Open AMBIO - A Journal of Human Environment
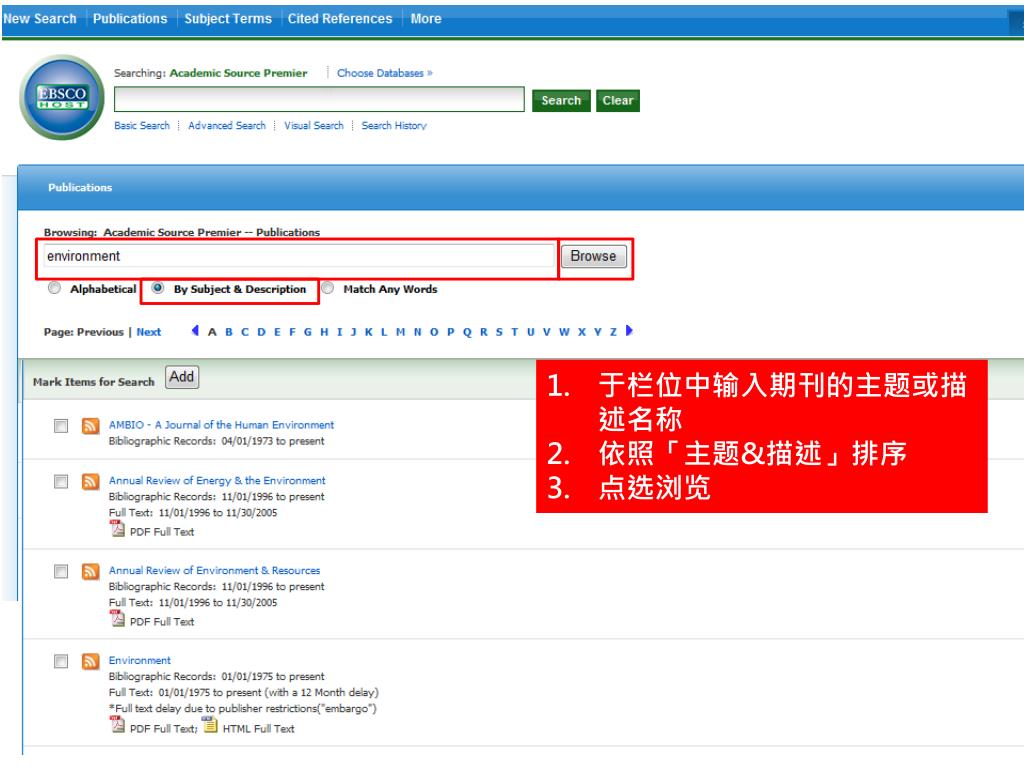Viewport: 1024px width, 768px height. pyautogui.click(x=221, y=424)
